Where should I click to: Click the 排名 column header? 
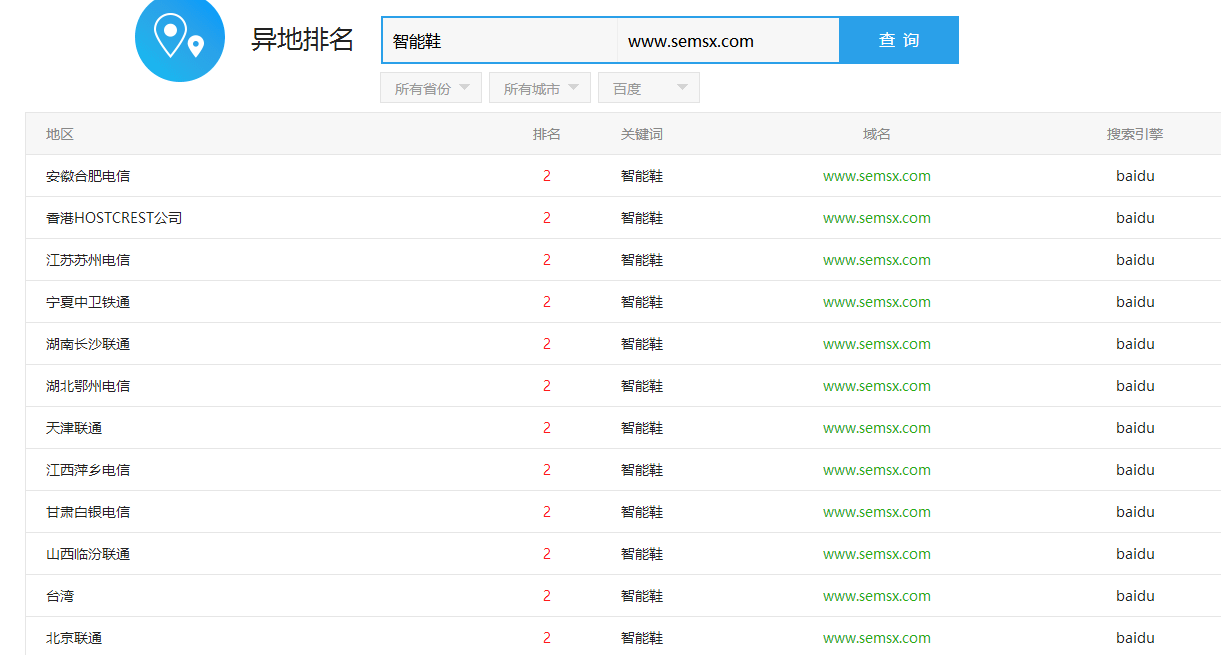(x=547, y=134)
